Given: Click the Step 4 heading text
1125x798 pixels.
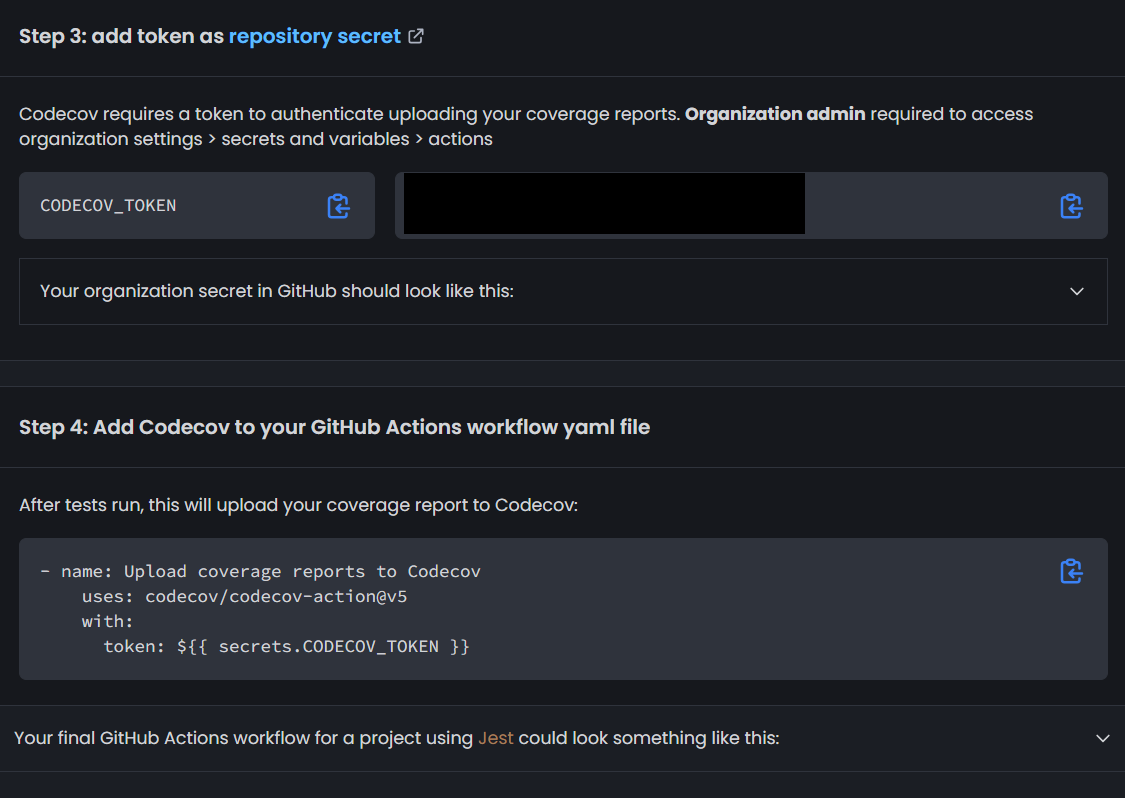Looking at the screenshot, I should click(334, 427).
